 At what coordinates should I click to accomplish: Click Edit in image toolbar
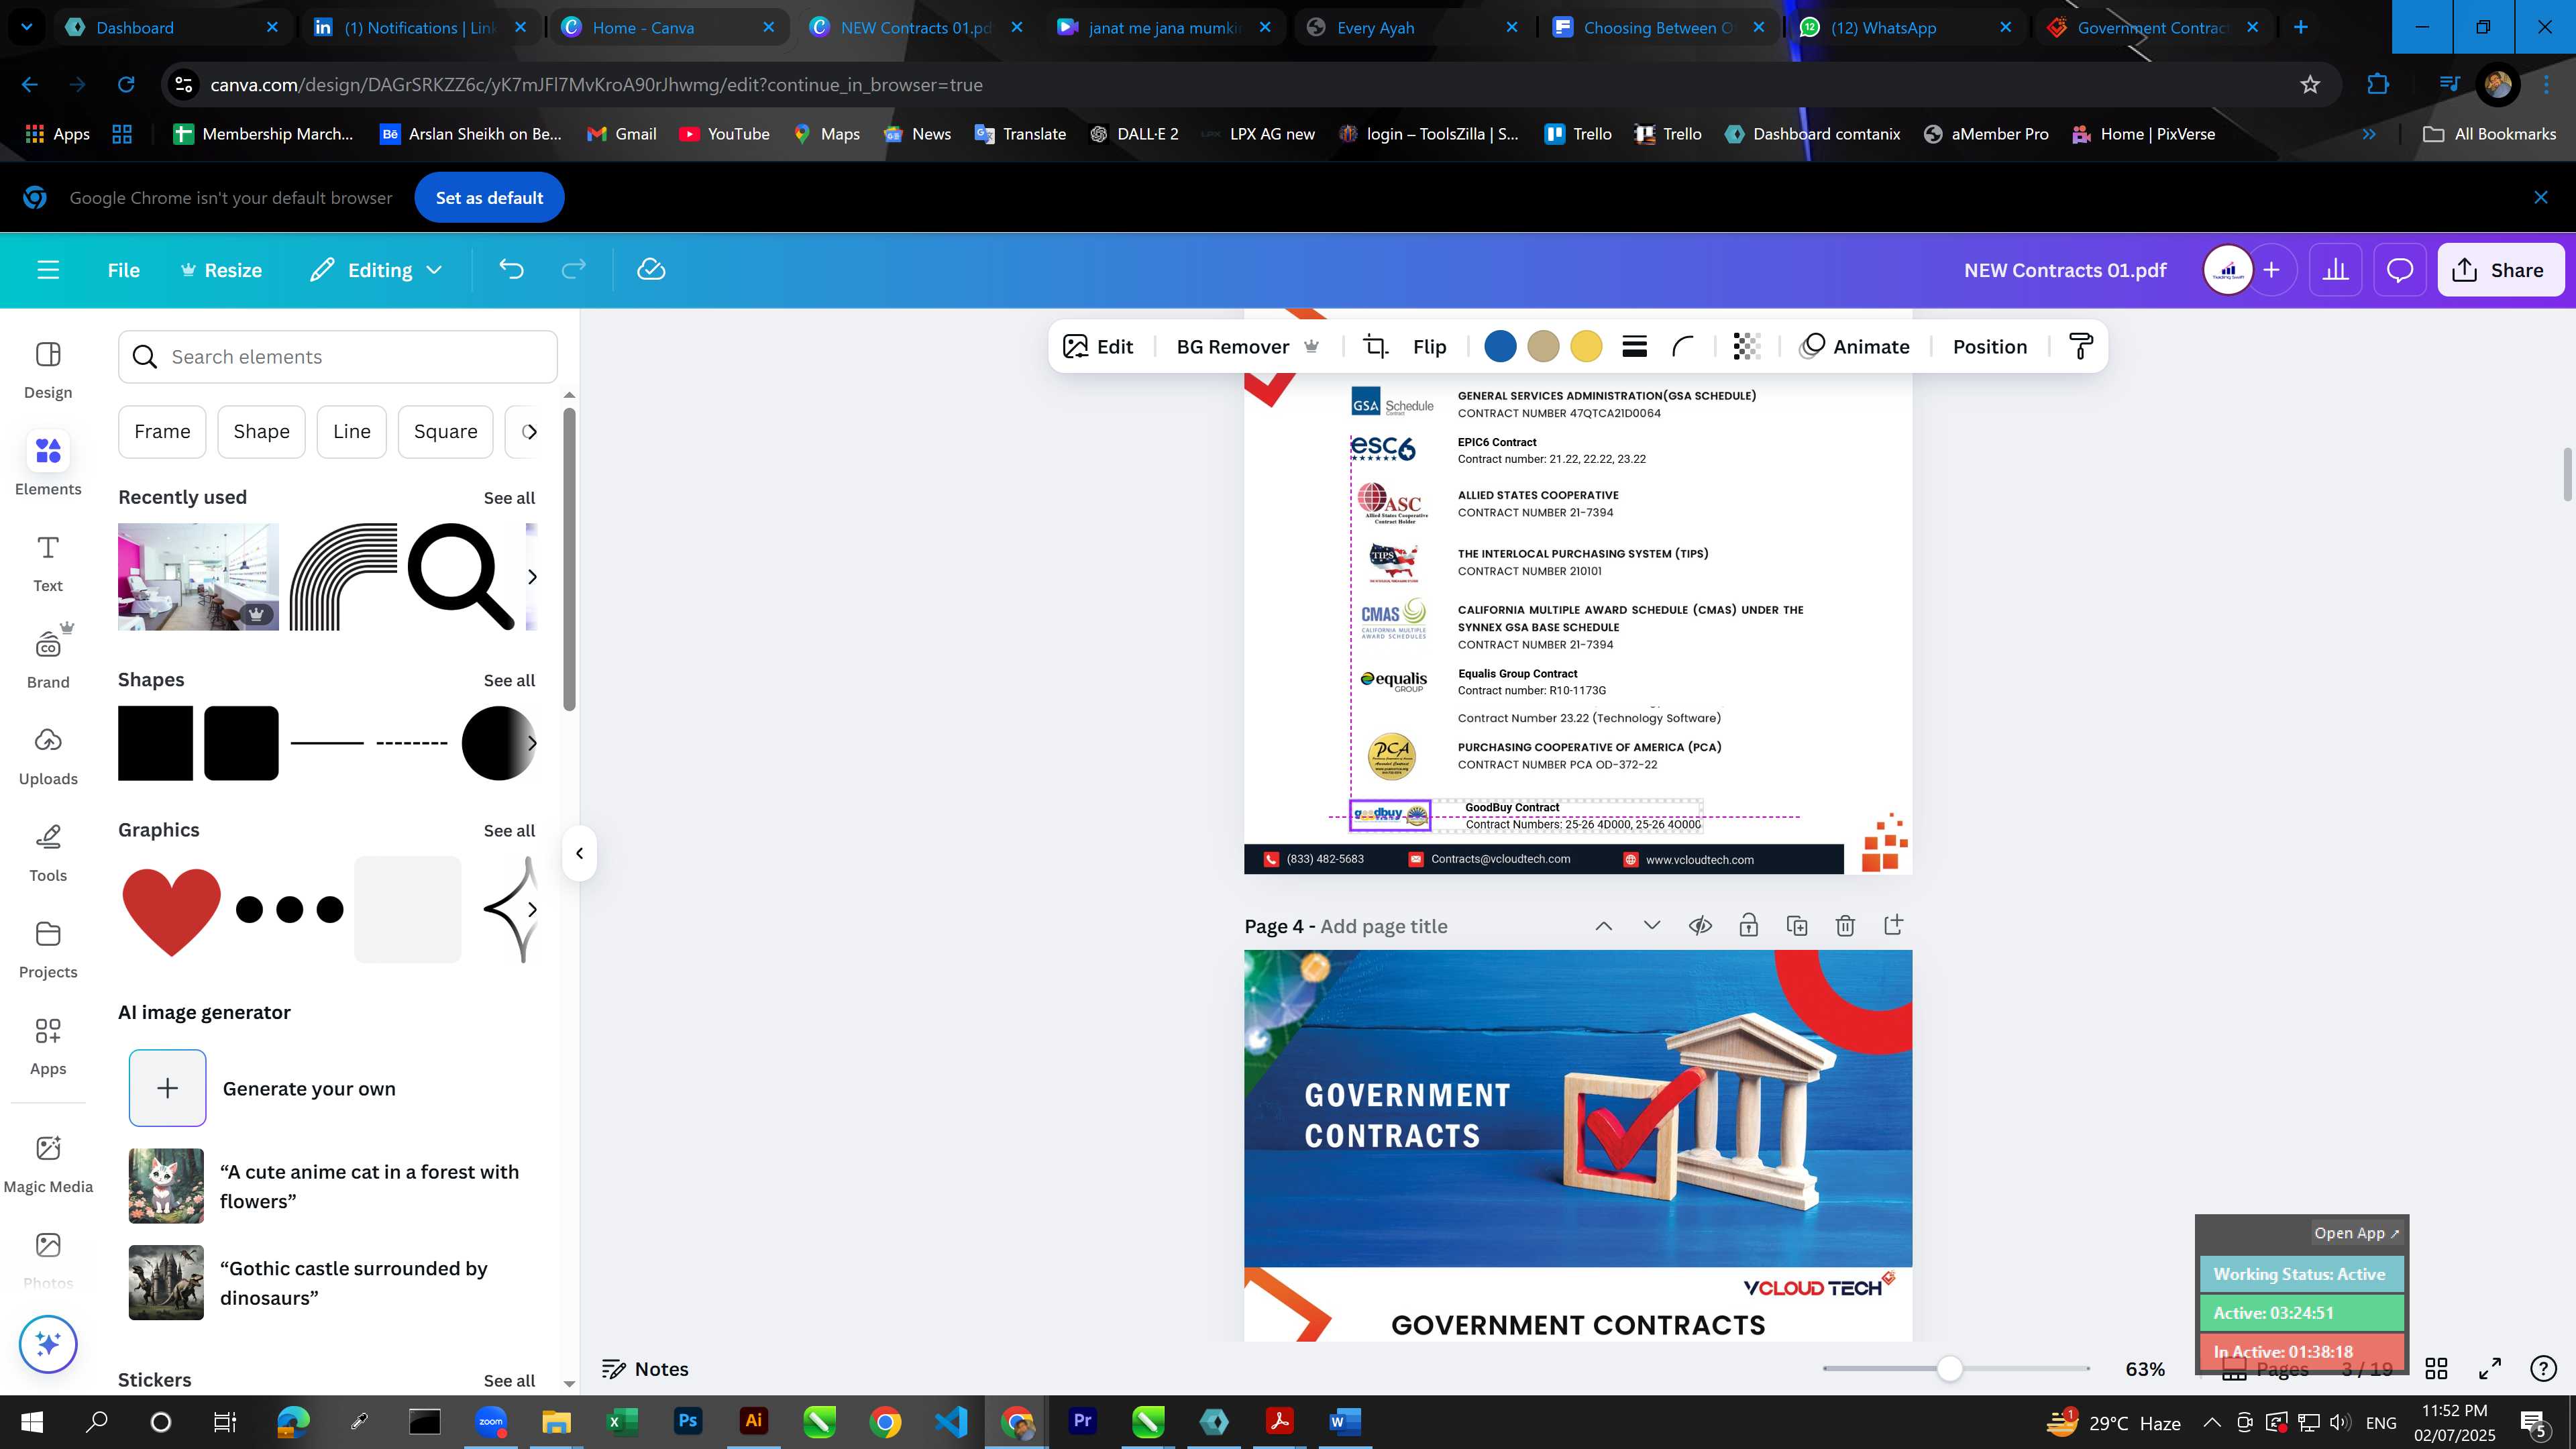1098,347
